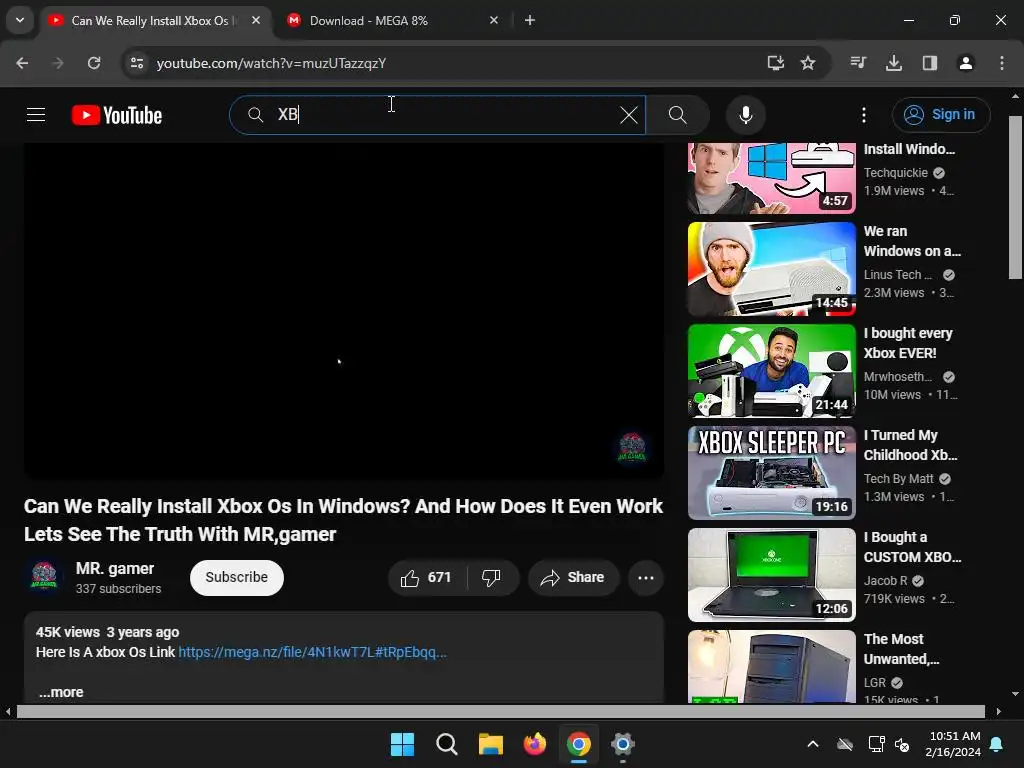Open media controls icon in Chrome toolbar
1024x768 pixels.
pos(858,63)
